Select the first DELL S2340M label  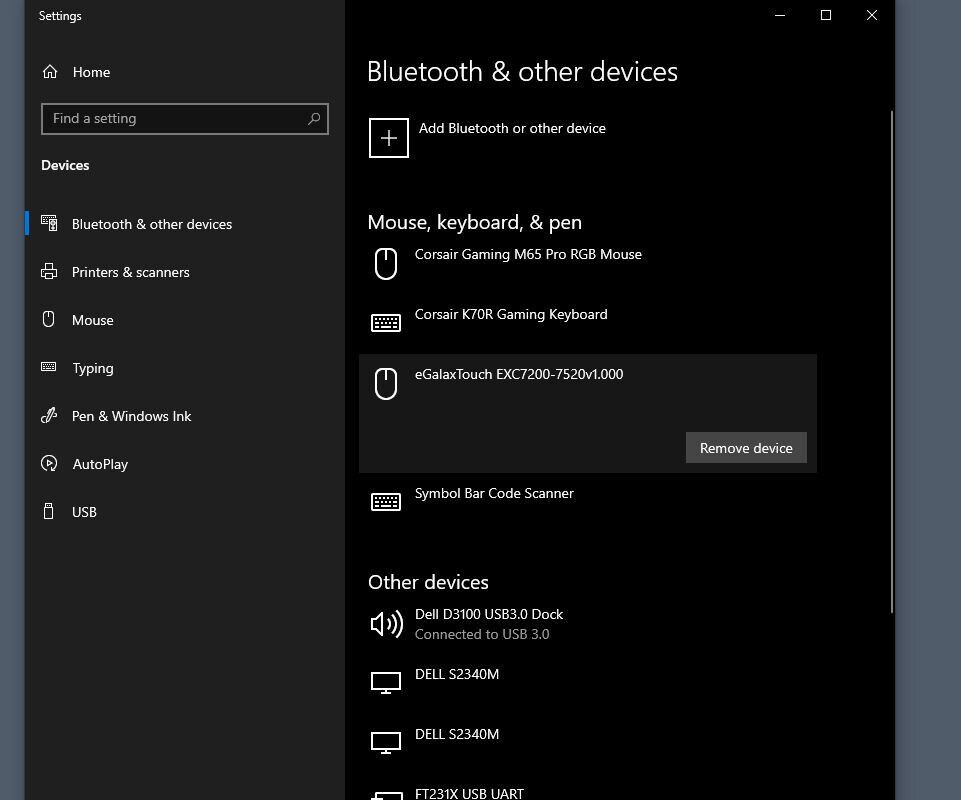point(457,674)
